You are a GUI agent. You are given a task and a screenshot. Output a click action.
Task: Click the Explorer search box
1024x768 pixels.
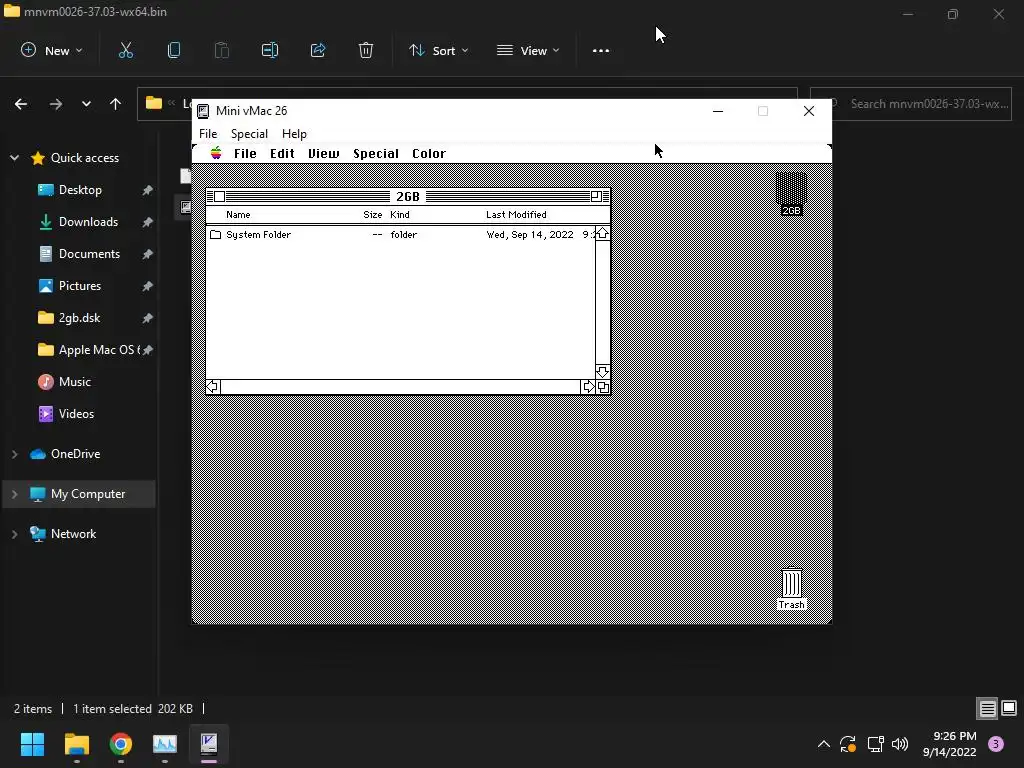pyautogui.click(x=910, y=104)
